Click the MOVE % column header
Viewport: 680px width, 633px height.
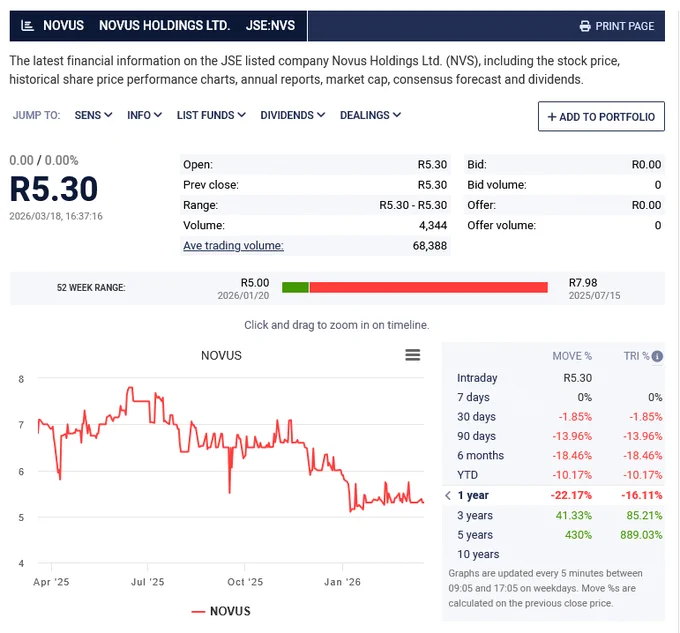572,356
